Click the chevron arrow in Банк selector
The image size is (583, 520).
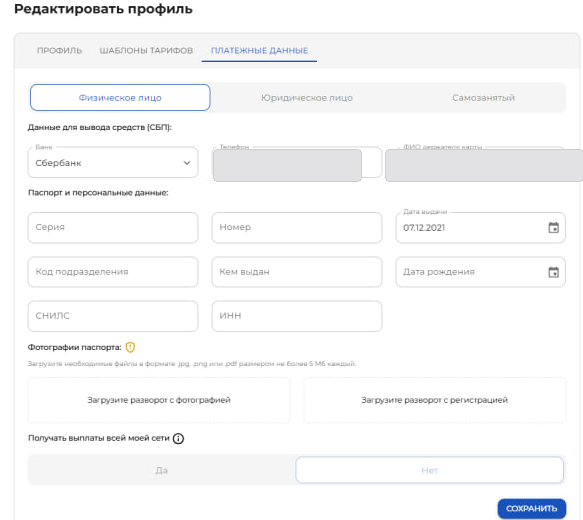click(x=187, y=163)
